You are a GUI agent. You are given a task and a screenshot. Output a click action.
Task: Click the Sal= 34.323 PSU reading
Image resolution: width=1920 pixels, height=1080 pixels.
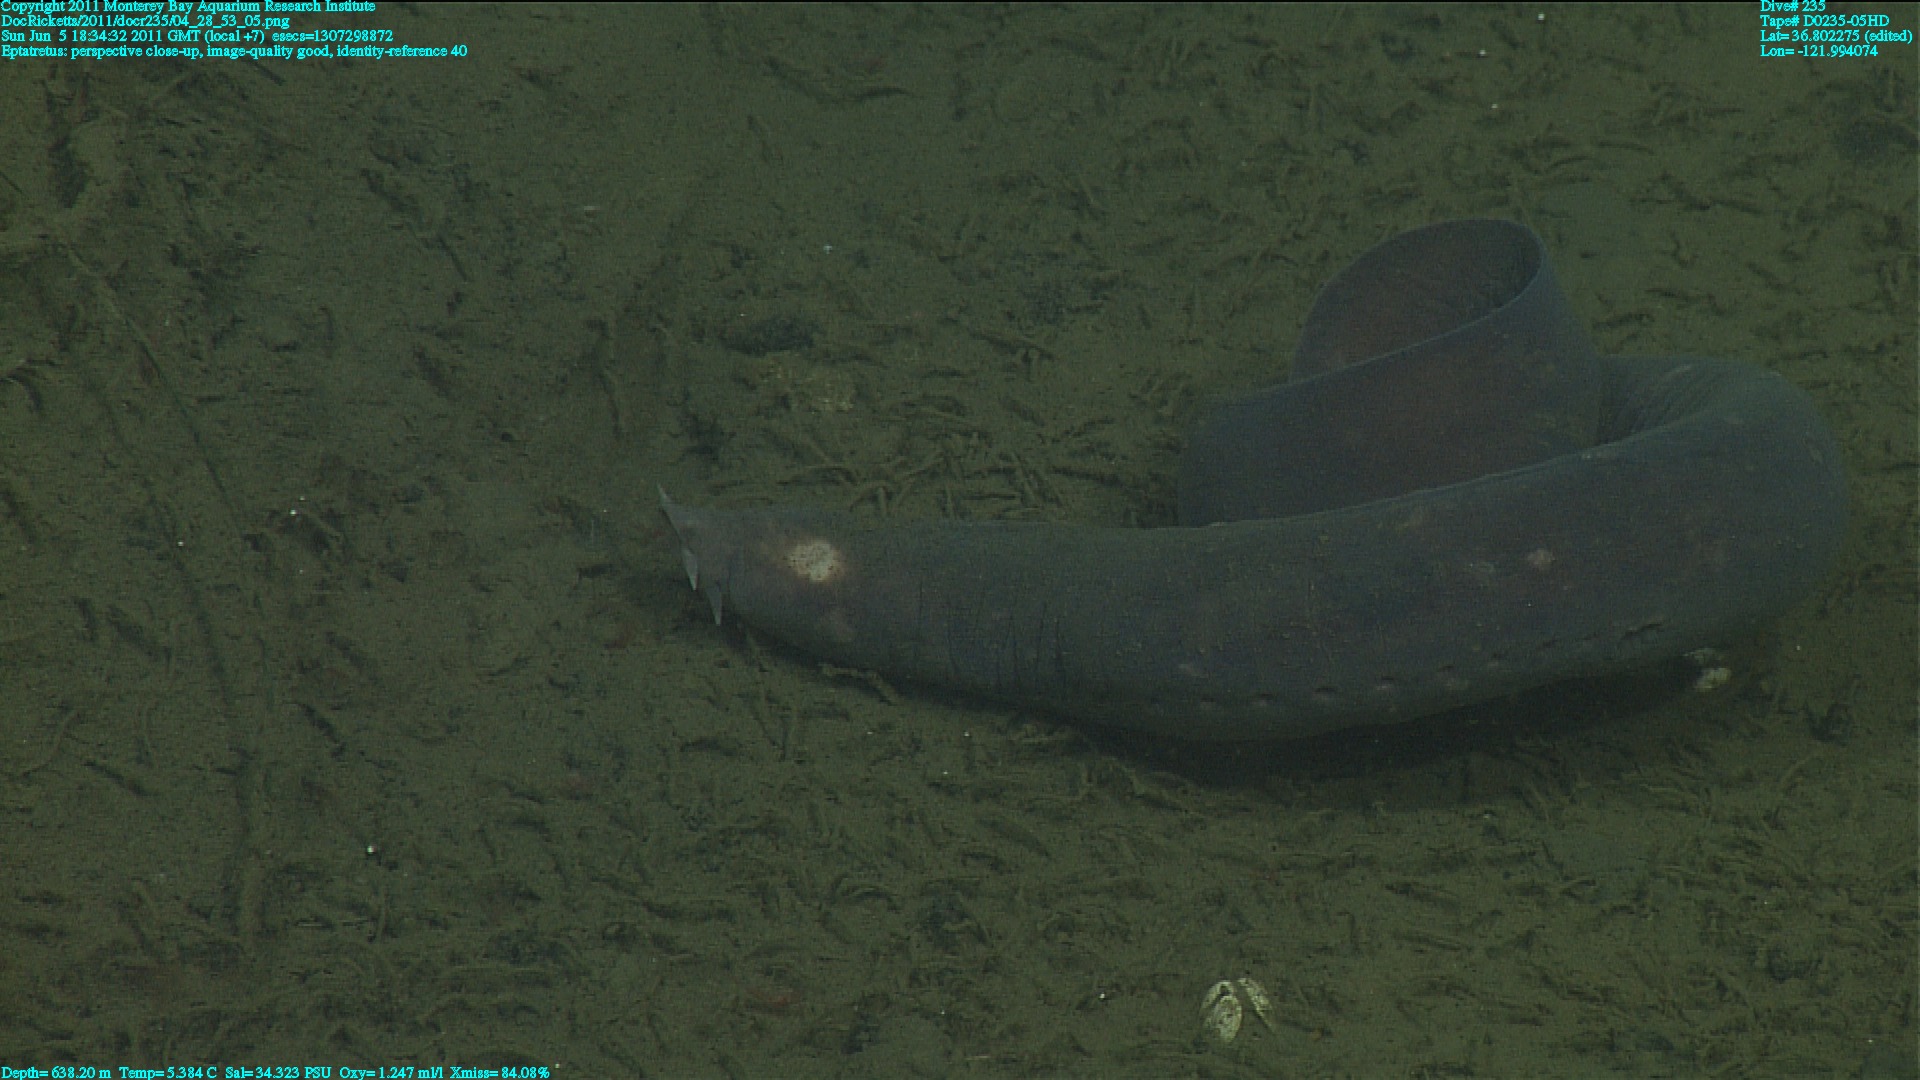tap(278, 1072)
